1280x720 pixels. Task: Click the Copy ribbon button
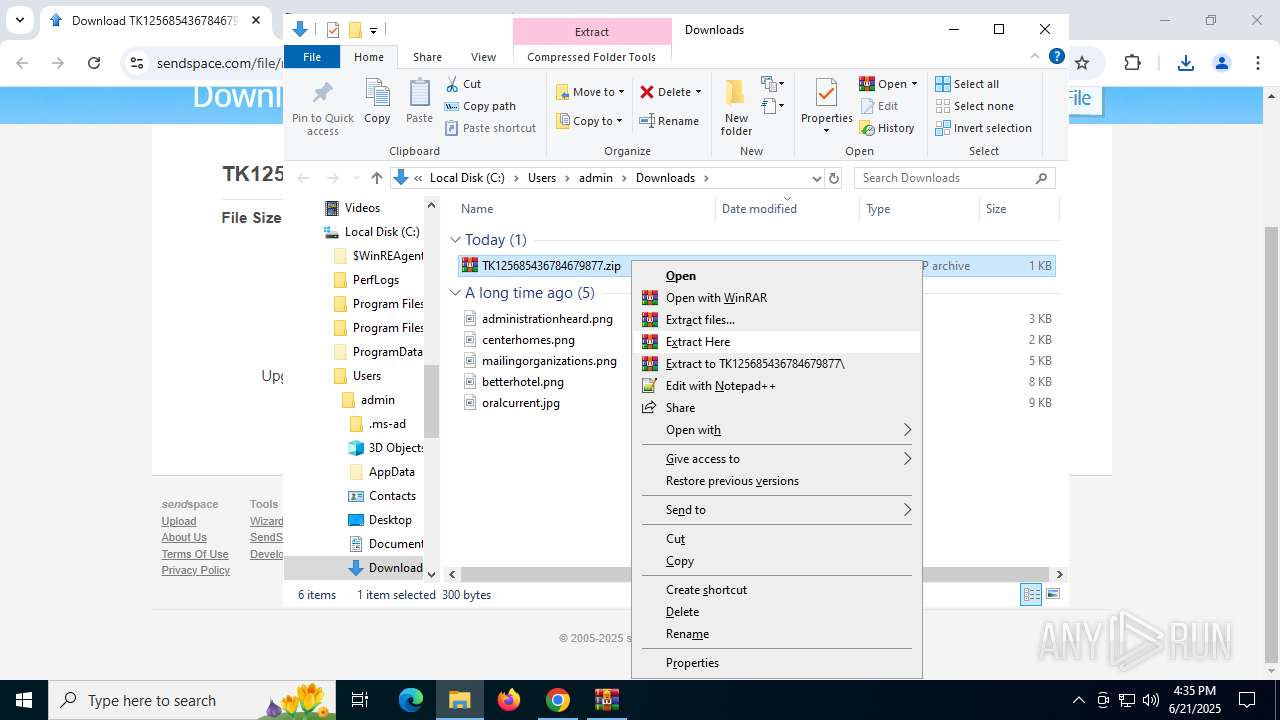pyautogui.click(x=377, y=102)
